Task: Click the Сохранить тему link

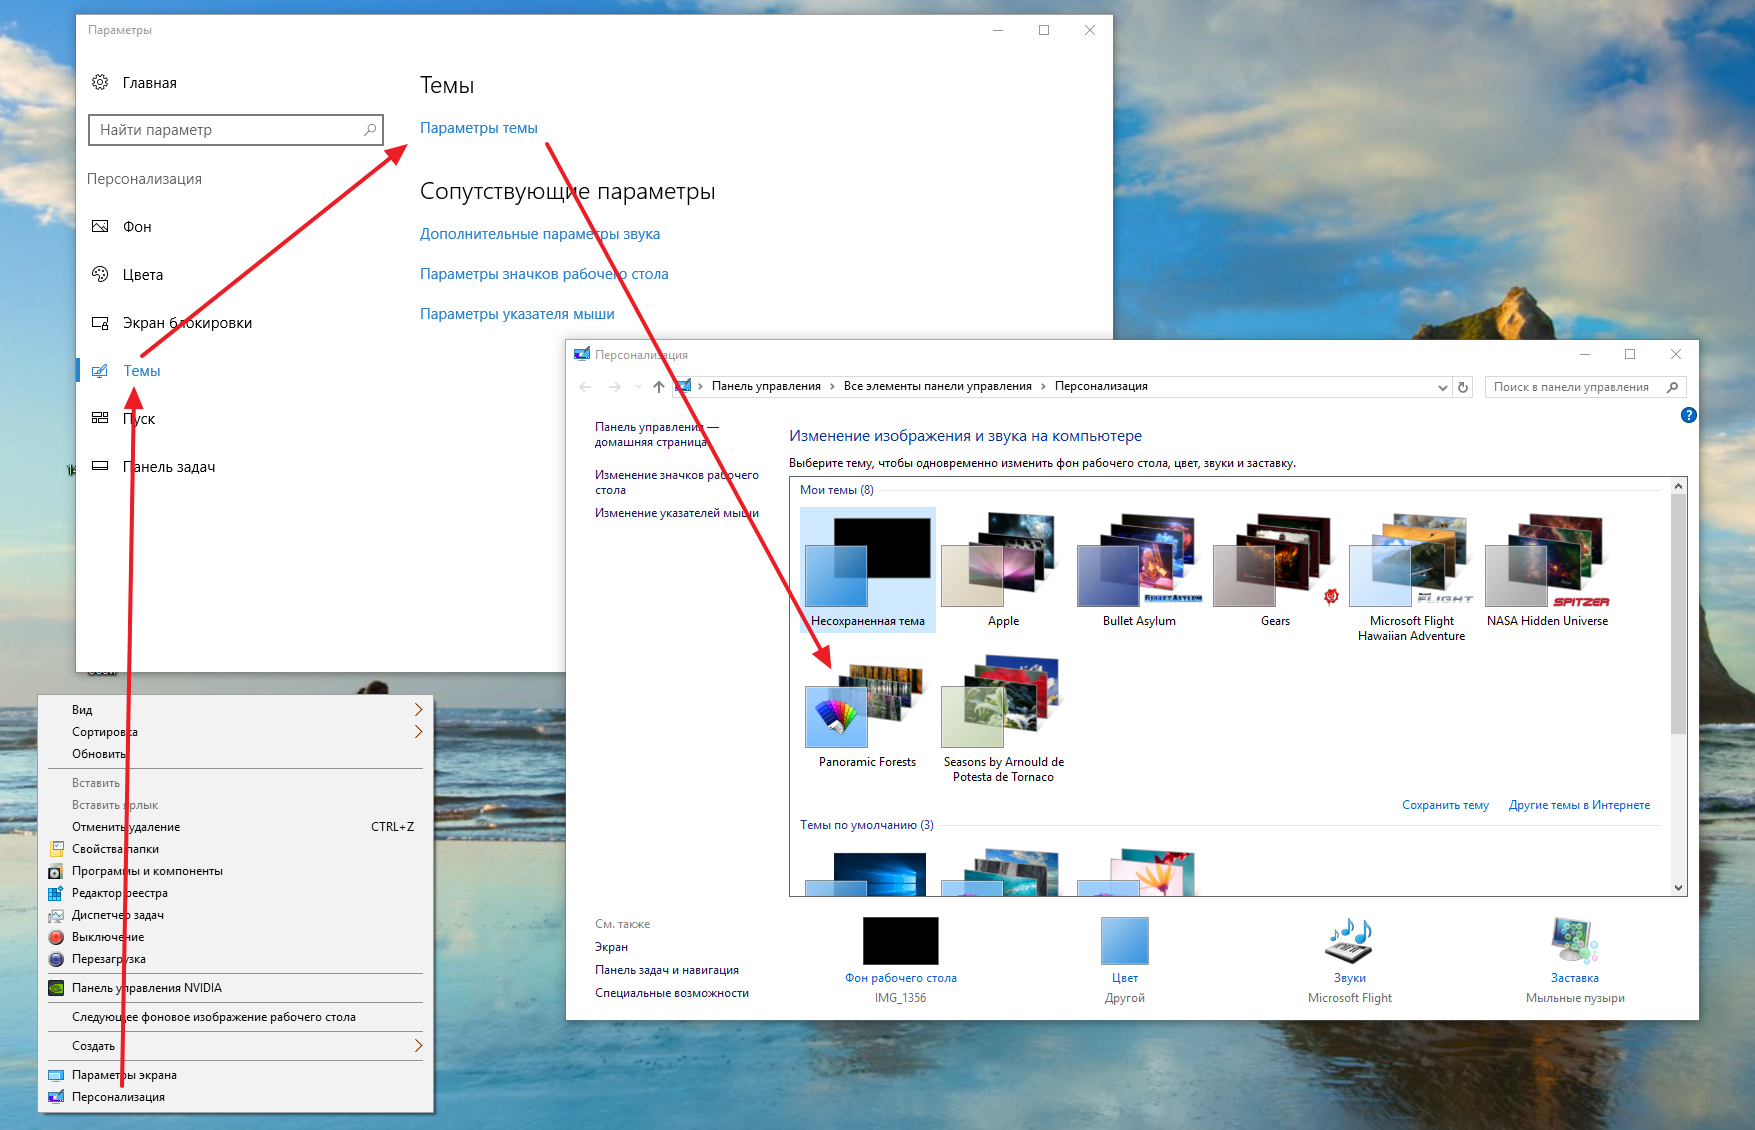Action: (1445, 805)
